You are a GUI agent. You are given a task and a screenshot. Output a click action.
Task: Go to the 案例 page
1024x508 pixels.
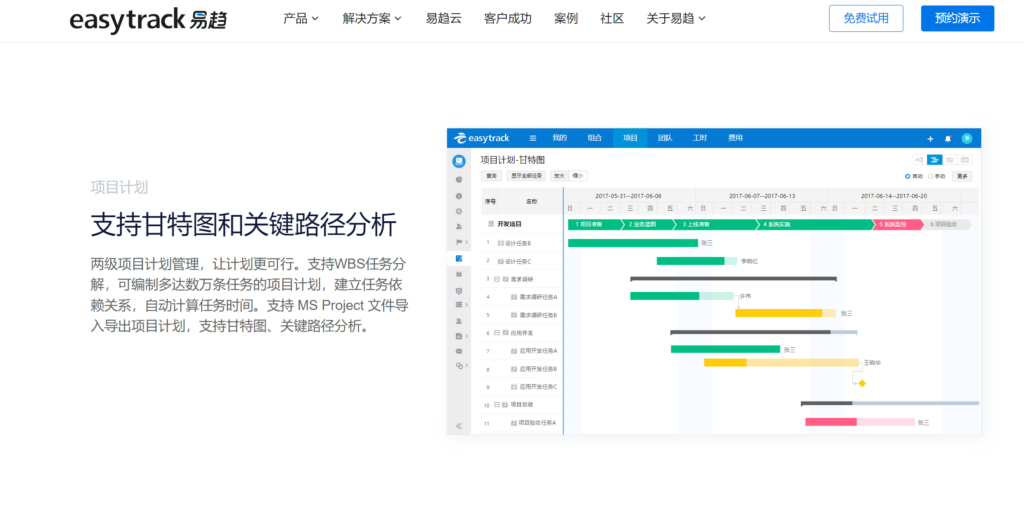(x=566, y=18)
